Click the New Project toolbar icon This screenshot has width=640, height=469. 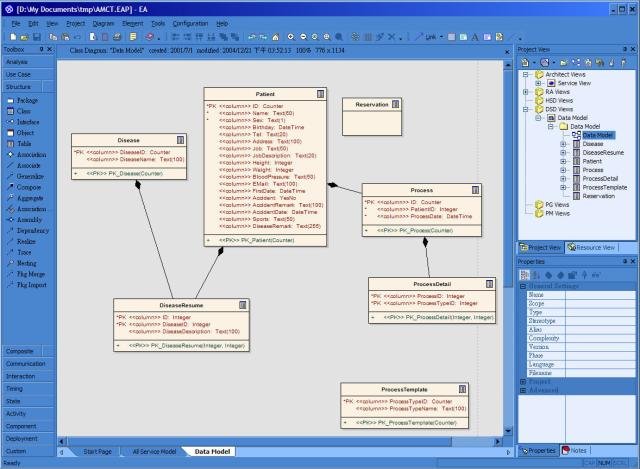click(x=13, y=37)
